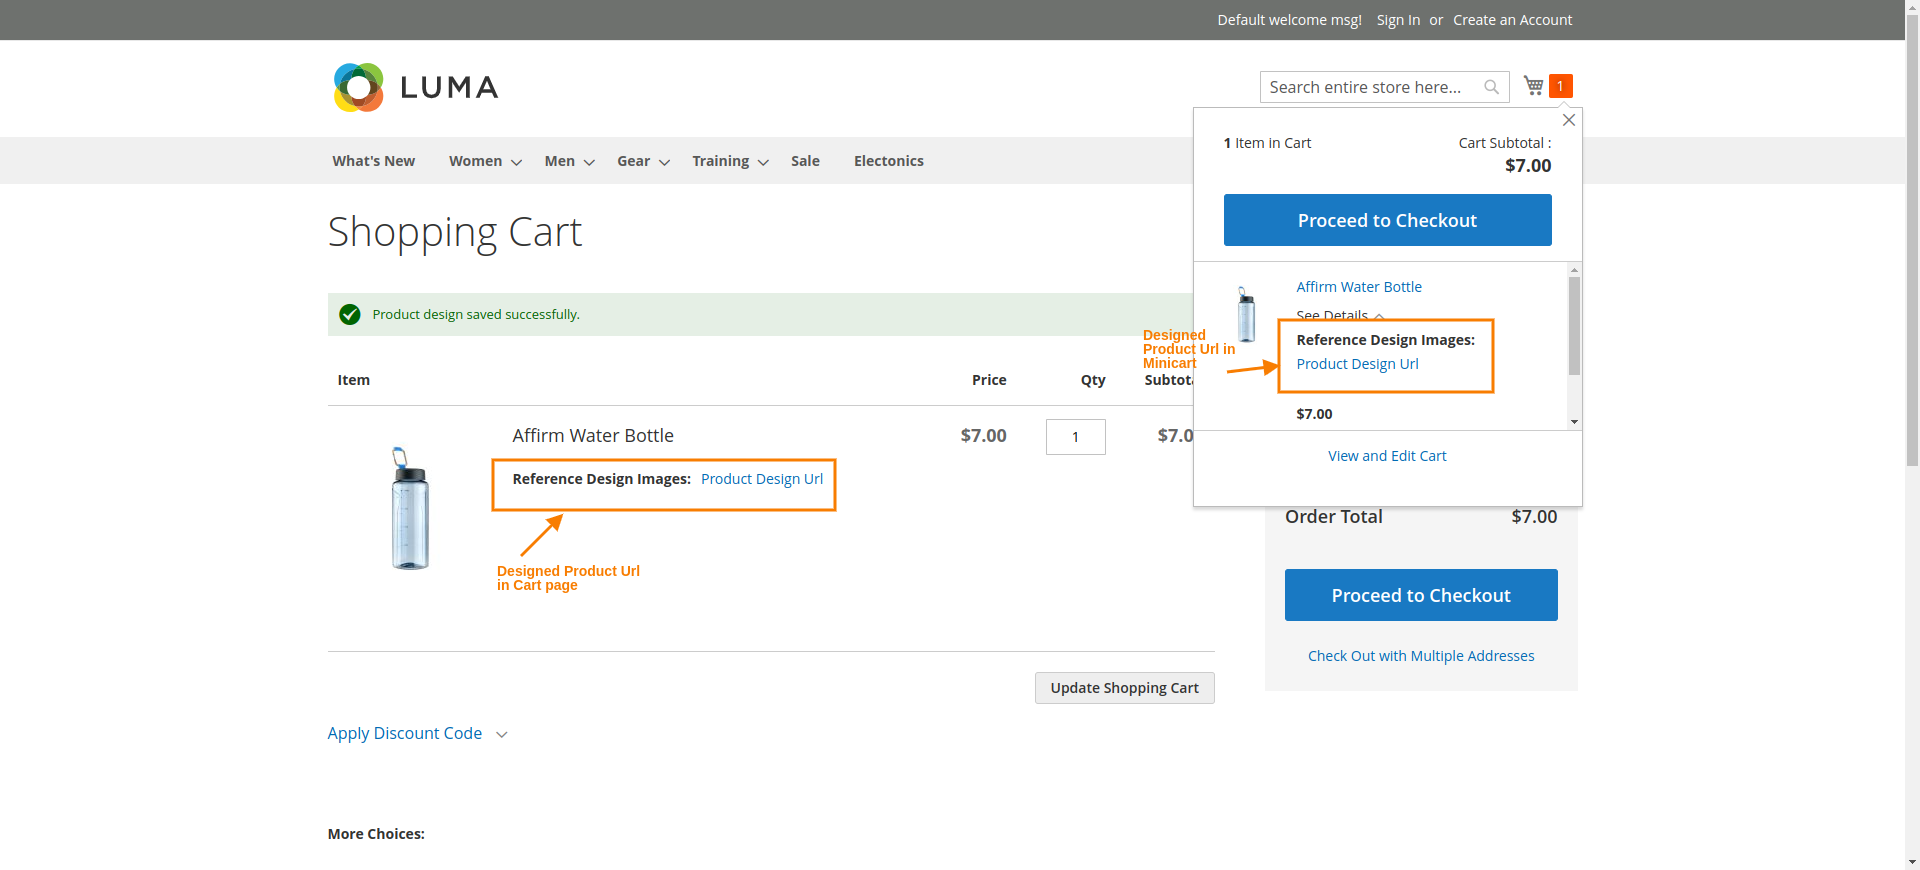The width and height of the screenshot is (1920, 870).
Task: Click Proceed to Checkout in minicart
Action: [1387, 220]
